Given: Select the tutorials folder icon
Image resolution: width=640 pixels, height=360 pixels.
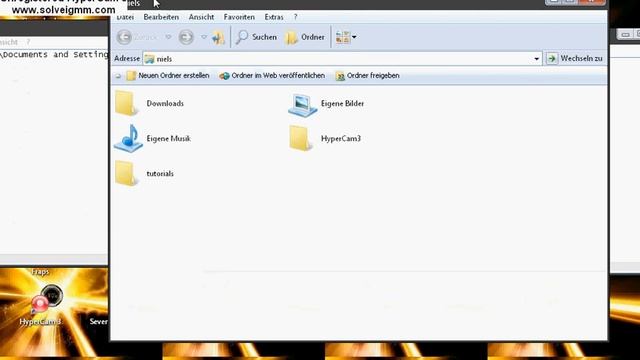Looking at the screenshot, I should point(126,173).
